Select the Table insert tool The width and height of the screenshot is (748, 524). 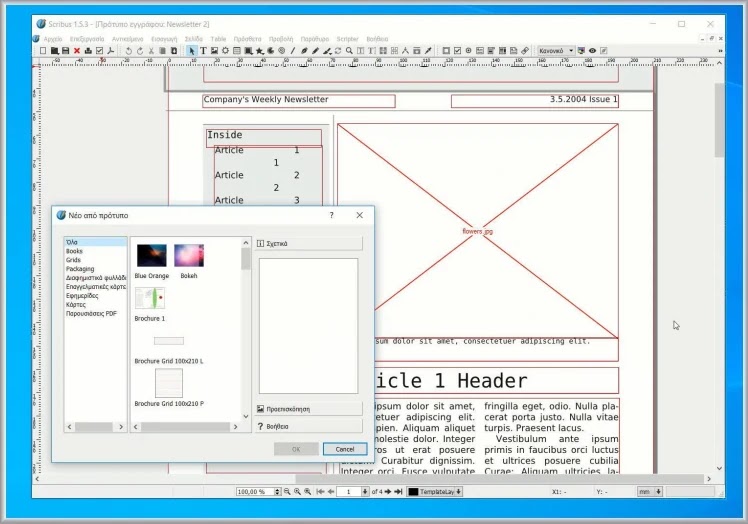click(x=237, y=51)
